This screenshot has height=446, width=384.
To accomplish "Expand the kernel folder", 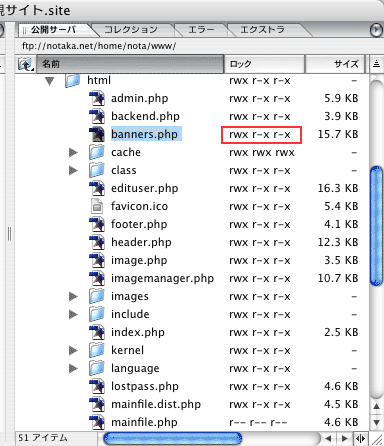I will [73, 351].
